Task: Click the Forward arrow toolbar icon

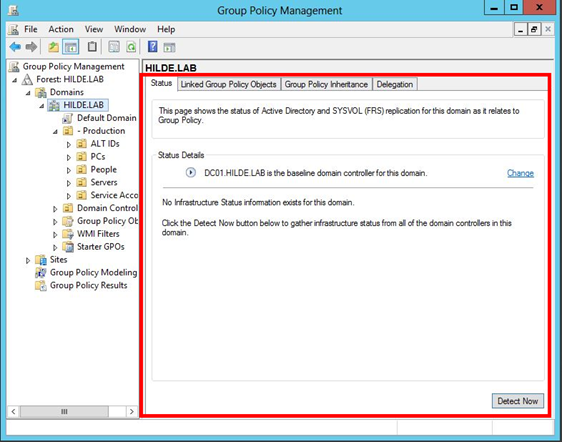Action: pos(31,47)
